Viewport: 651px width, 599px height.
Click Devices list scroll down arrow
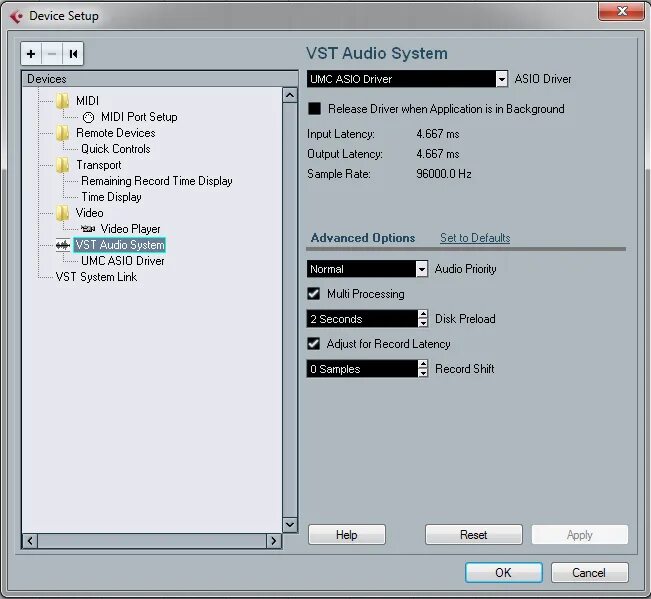(290, 525)
